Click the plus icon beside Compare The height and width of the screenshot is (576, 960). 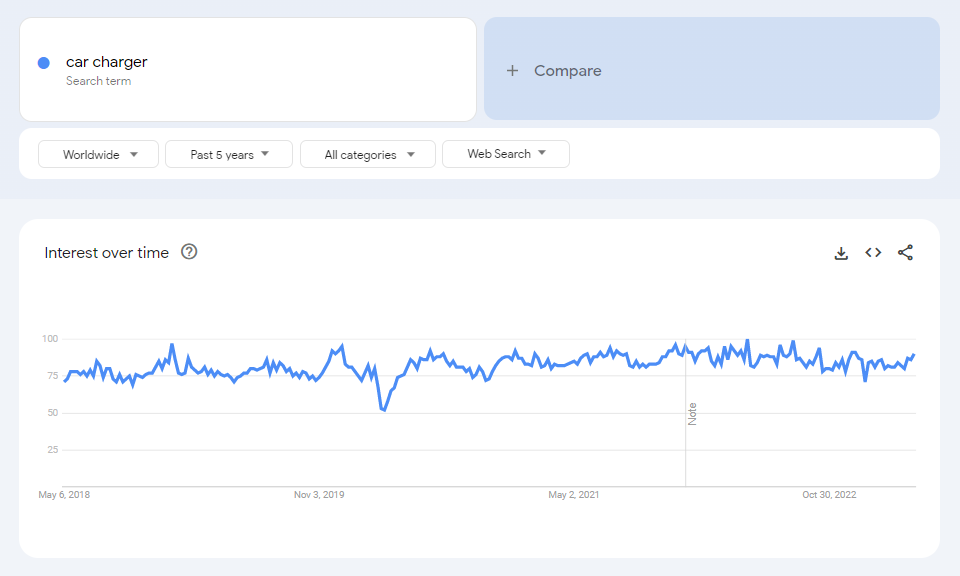(512, 71)
